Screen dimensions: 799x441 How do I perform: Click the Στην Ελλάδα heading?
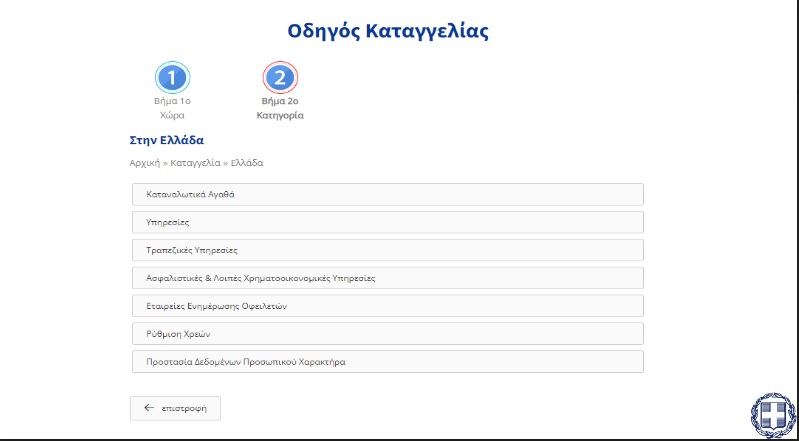point(167,140)
